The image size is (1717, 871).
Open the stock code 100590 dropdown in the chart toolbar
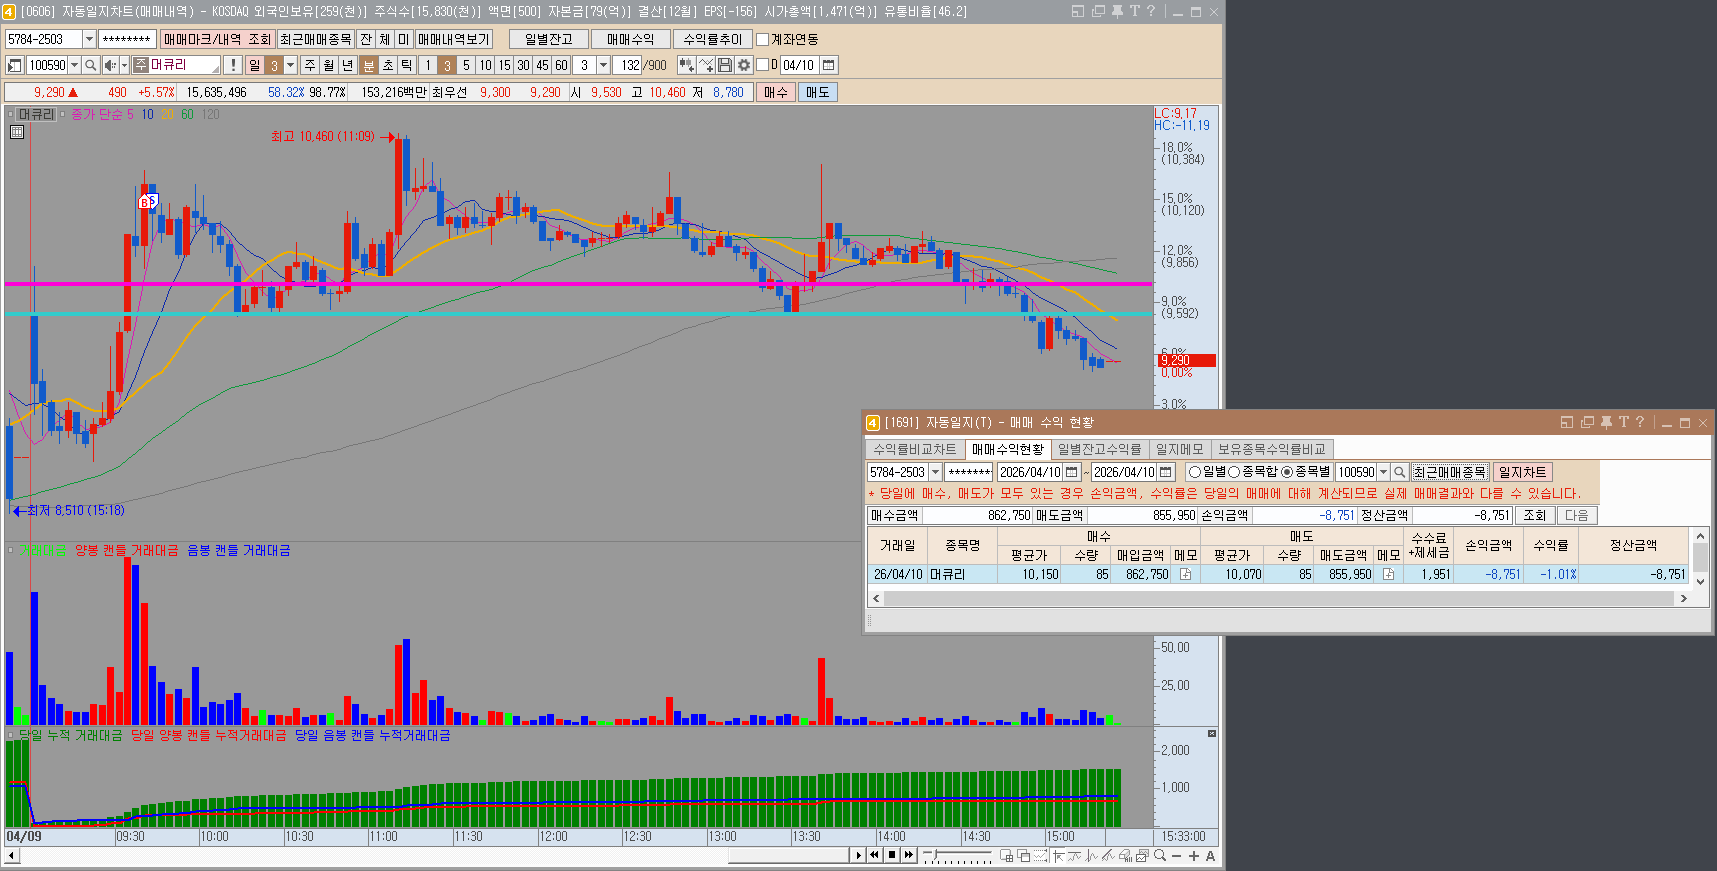pyautogui.click(x=74, y=65)
